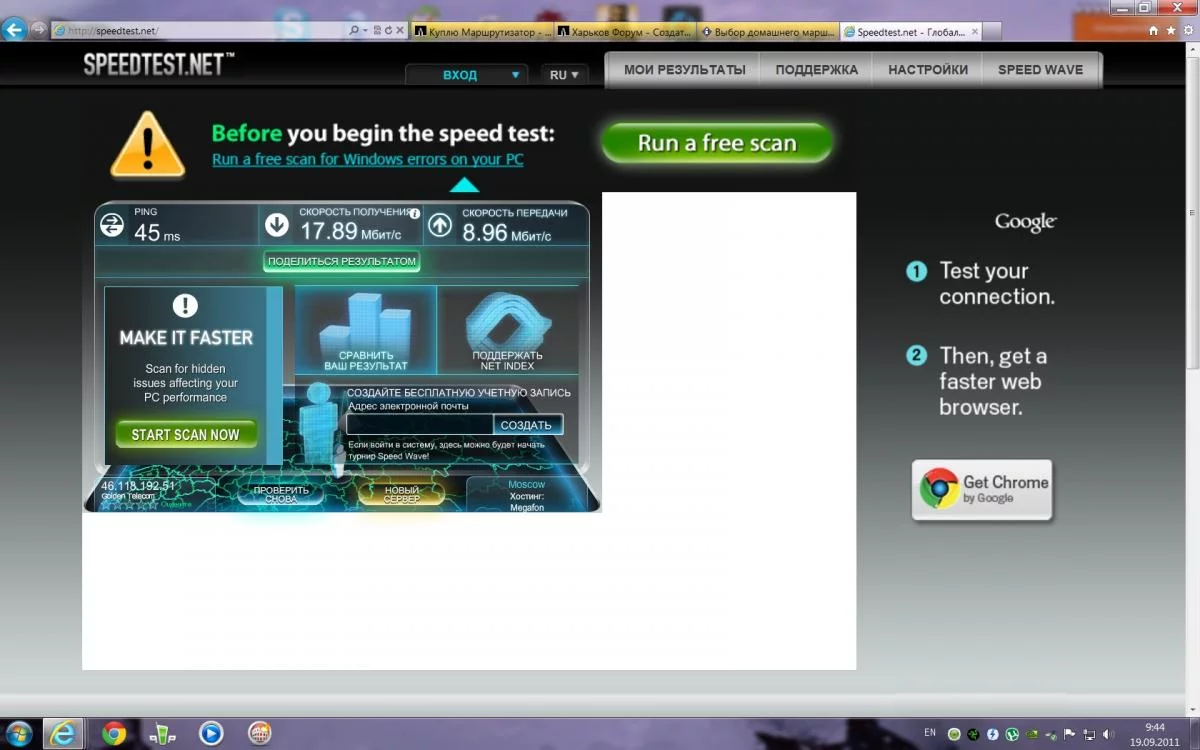Click the download speed arrow icon
The width and height of the screenshot is (1200, 750).
[277, 225]
